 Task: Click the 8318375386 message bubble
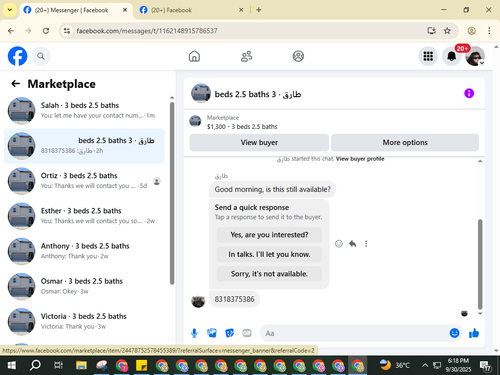tap(234, 299)
